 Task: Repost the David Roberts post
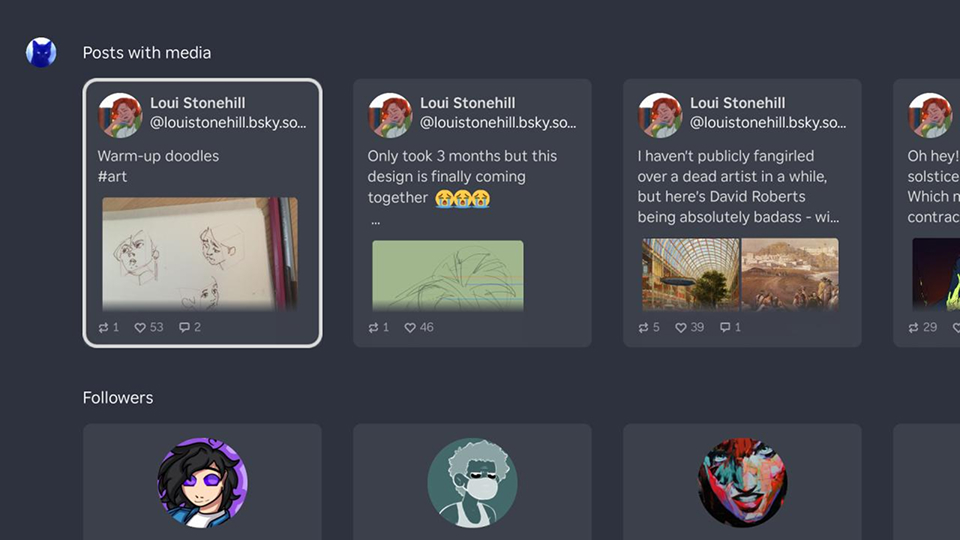coord(648,328)
